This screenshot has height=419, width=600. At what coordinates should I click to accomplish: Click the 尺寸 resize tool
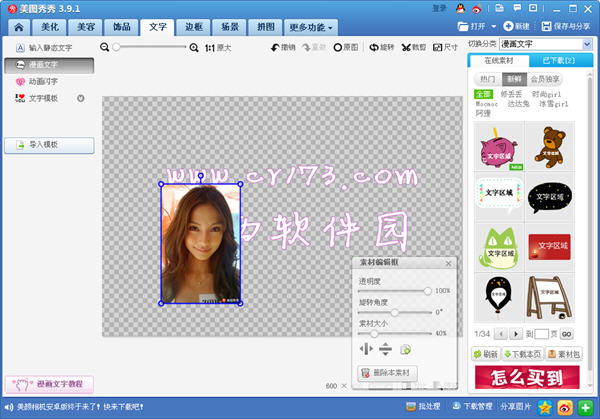click(x=445, y=47)
